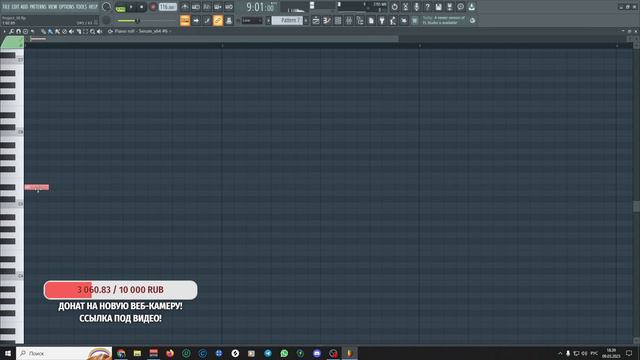Open the playlist view icon
The height and width of the screenshot is (360, 640).
[x=316, y=20]
